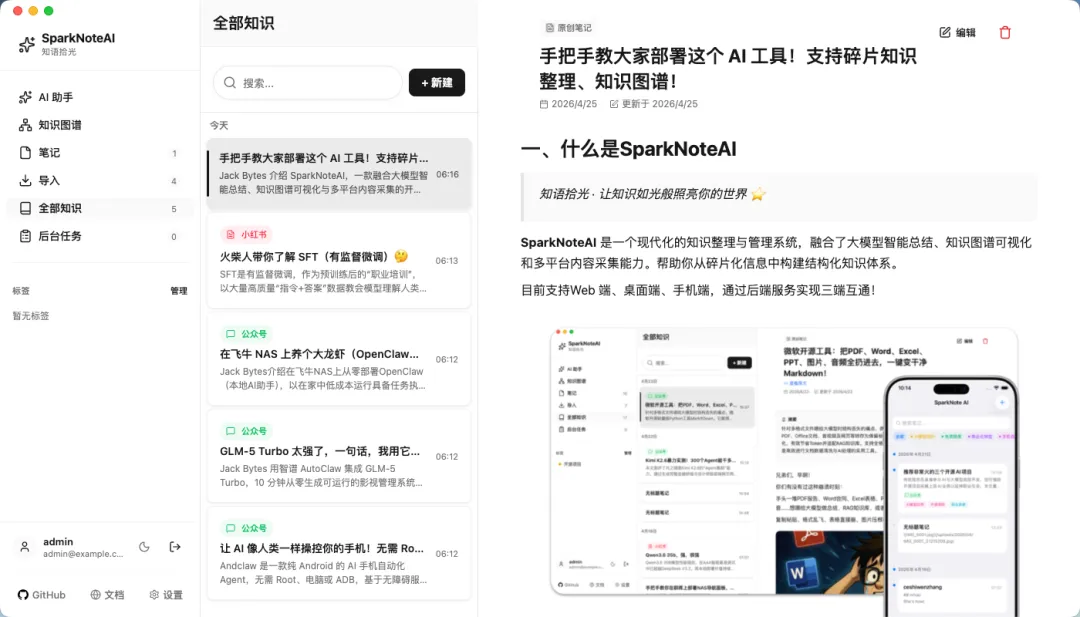Image resolution: width=1080 pixels, height=617 pixels.
Task: Open note 让 AI 像人类一样操控你的手机
Action: (x=340, y=554)
